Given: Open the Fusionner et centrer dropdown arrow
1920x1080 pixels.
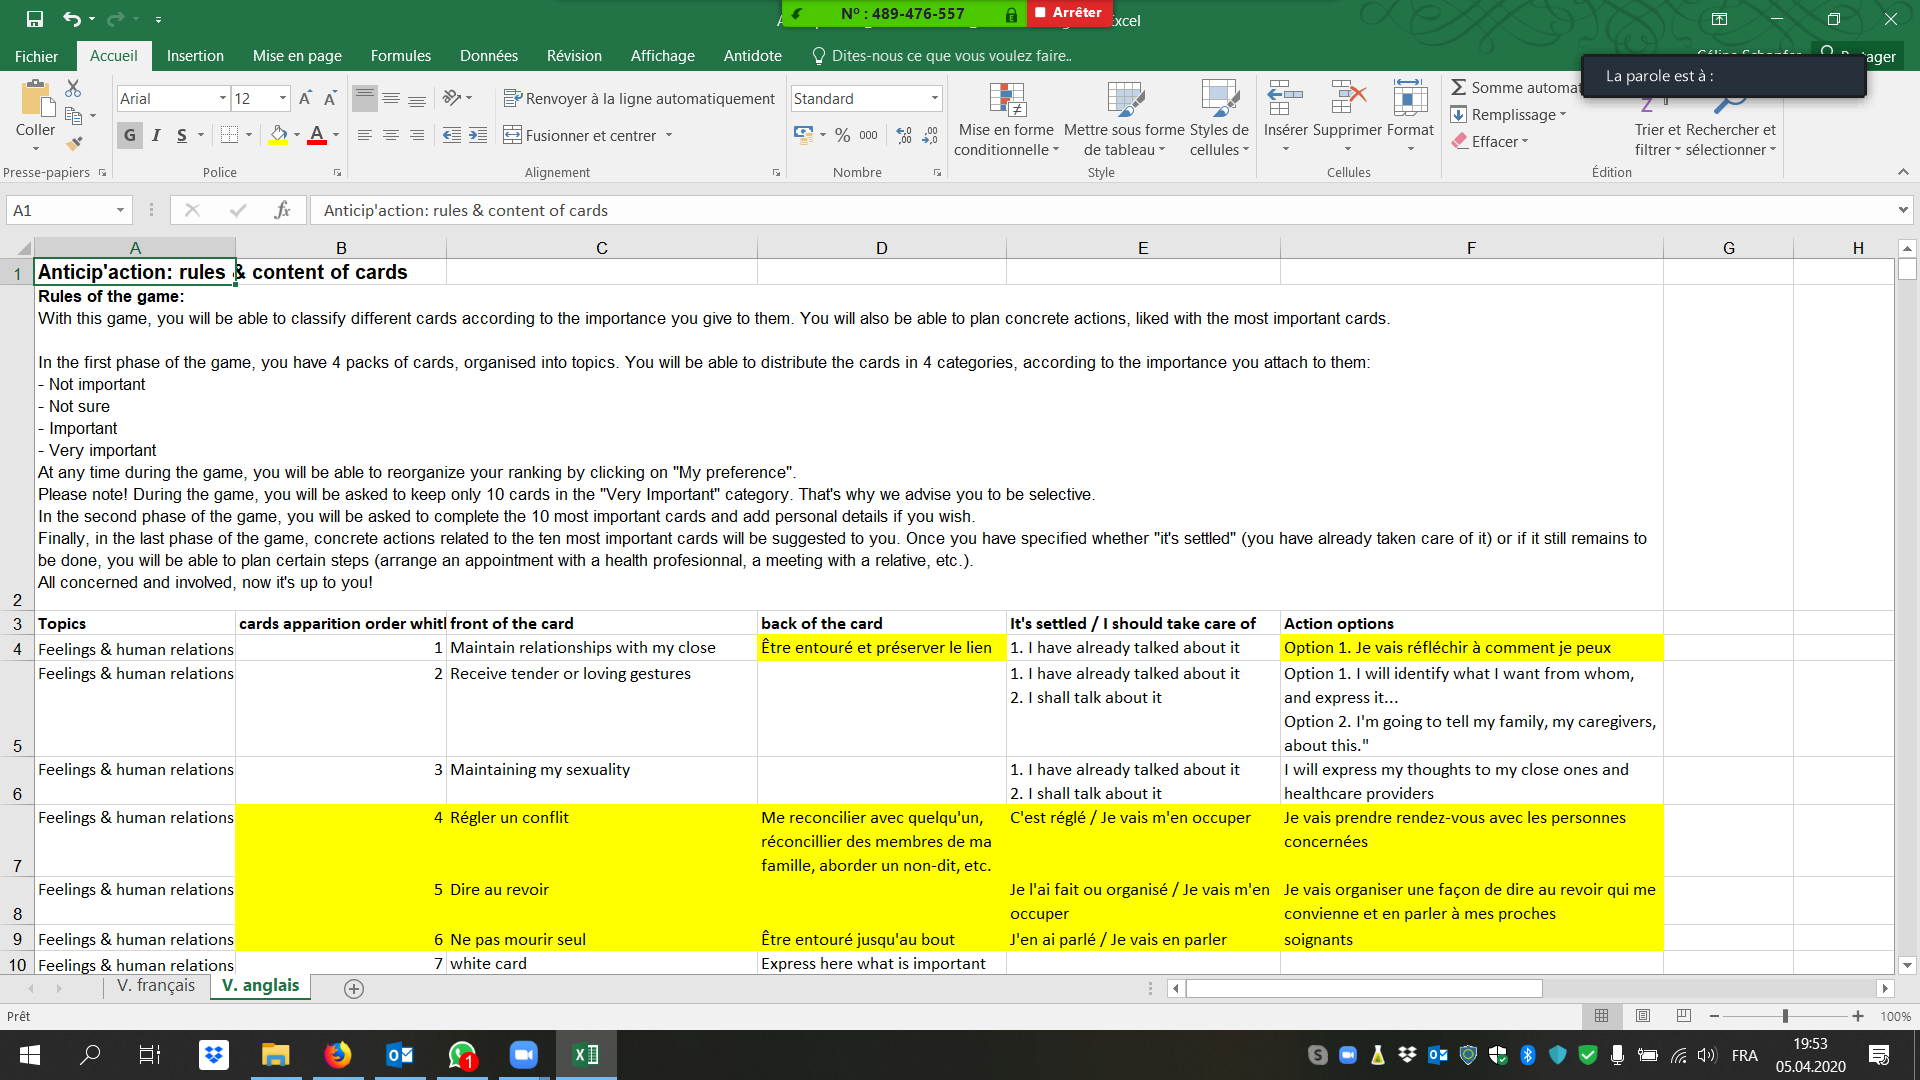Looking at the screenshot, I should tap(669, 135).
